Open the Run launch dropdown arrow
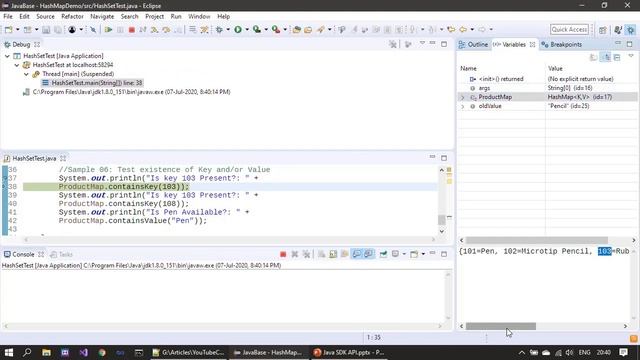640x360 pixels. 247,29
